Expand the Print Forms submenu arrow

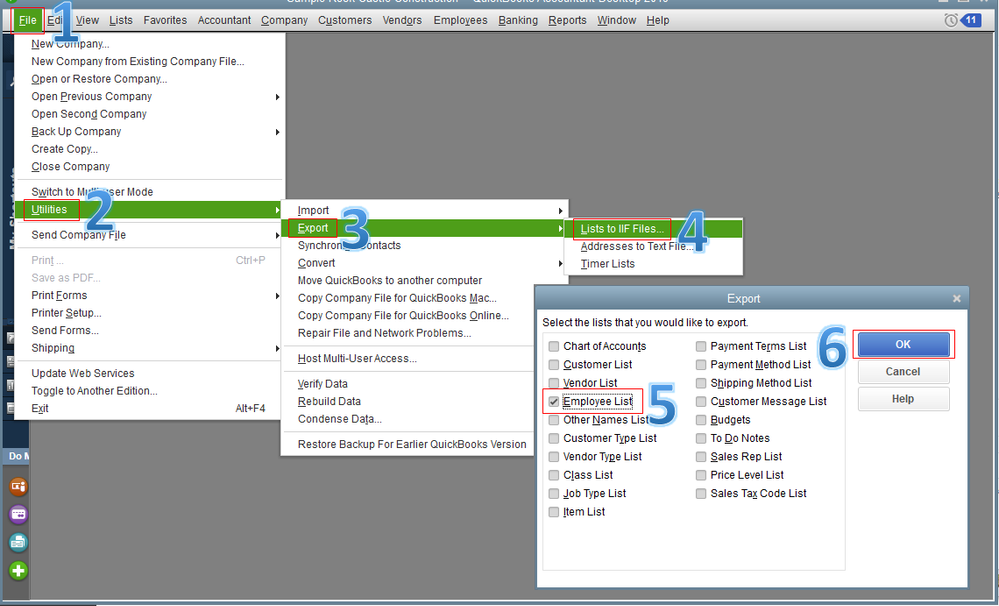point(277,296)
